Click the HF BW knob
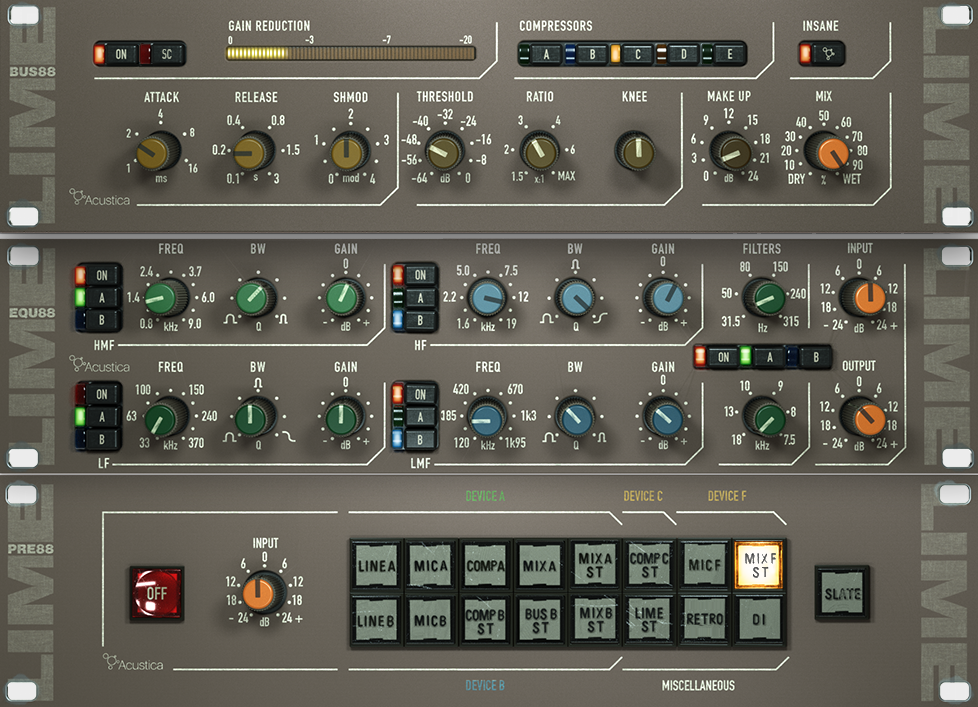This screenshot has height=707, width=978. [575, 298]
